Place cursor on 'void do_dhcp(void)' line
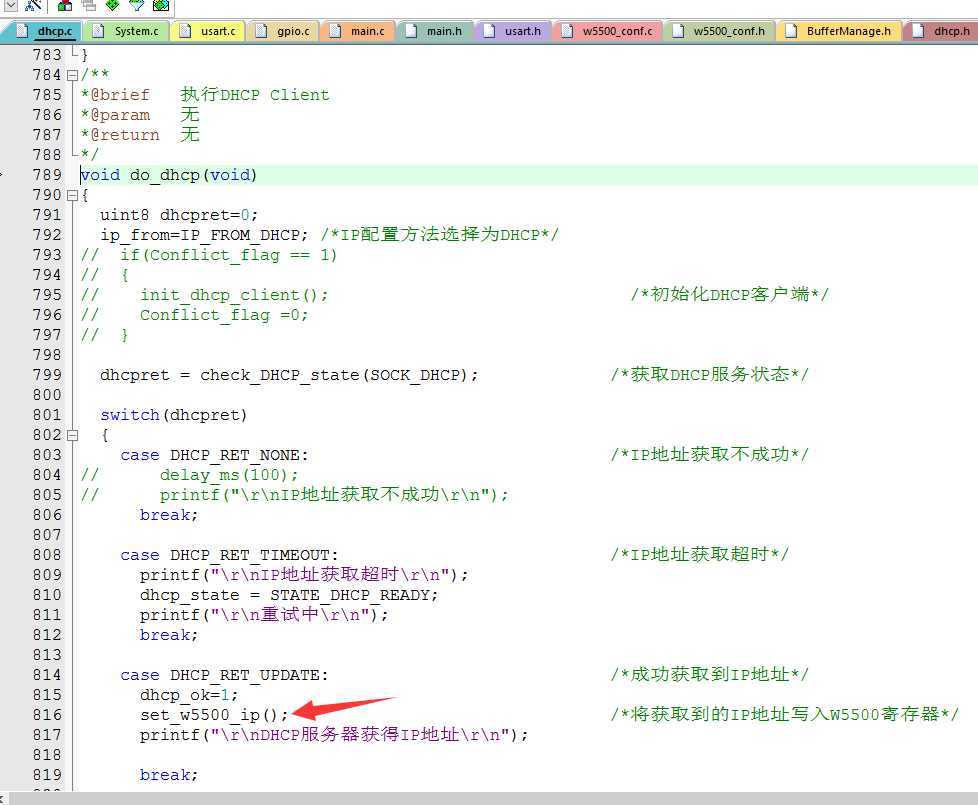The height and width of the screenshot is (805, 978). tap(168, 175)
